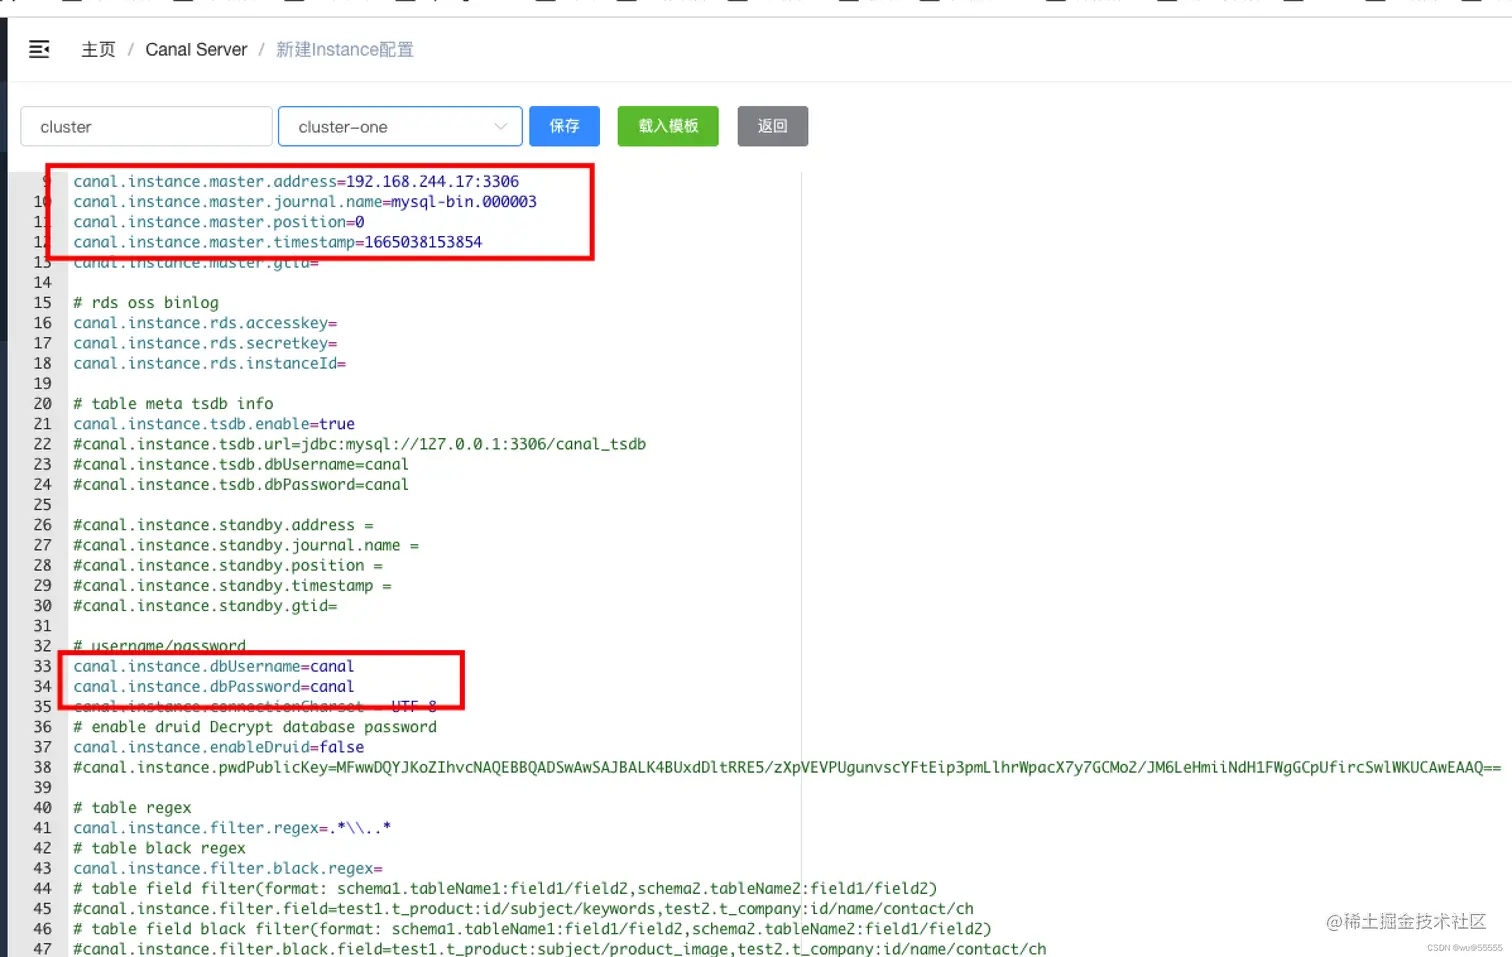This screenshot has height=957, width=1512.
Task: Focus the cluster name input field
Action: coord(146,127)
